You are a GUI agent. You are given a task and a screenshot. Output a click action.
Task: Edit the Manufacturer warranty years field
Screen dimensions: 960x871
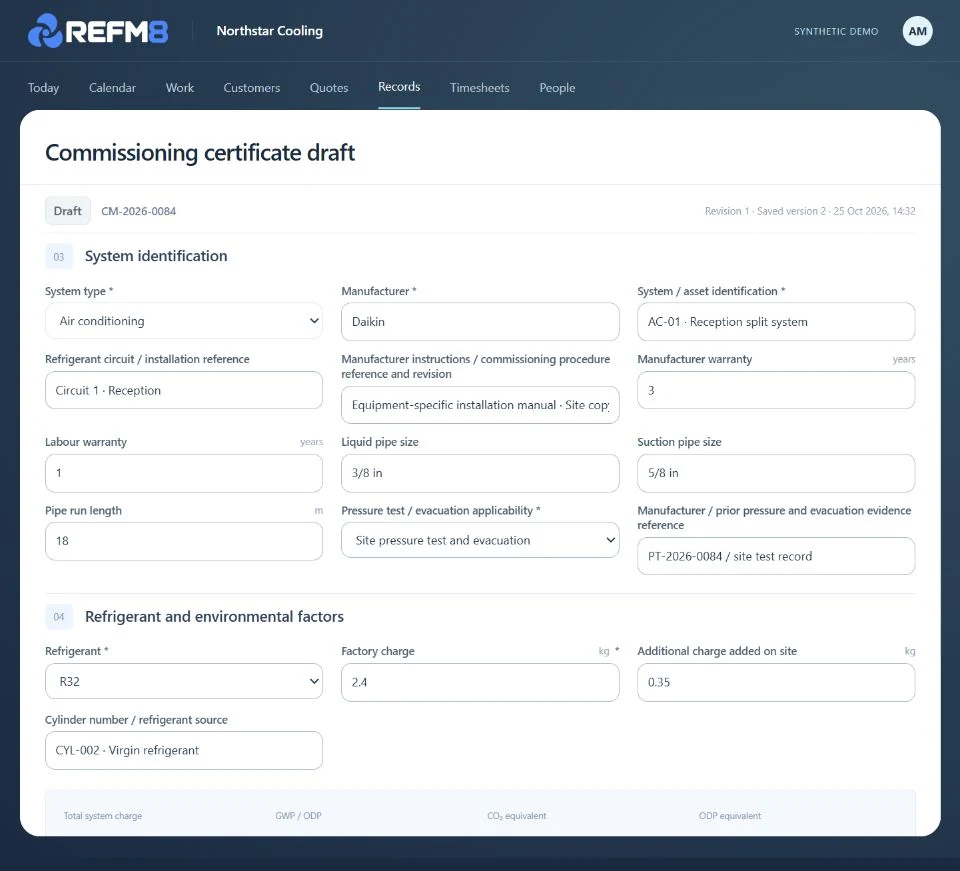click(776, 390)
